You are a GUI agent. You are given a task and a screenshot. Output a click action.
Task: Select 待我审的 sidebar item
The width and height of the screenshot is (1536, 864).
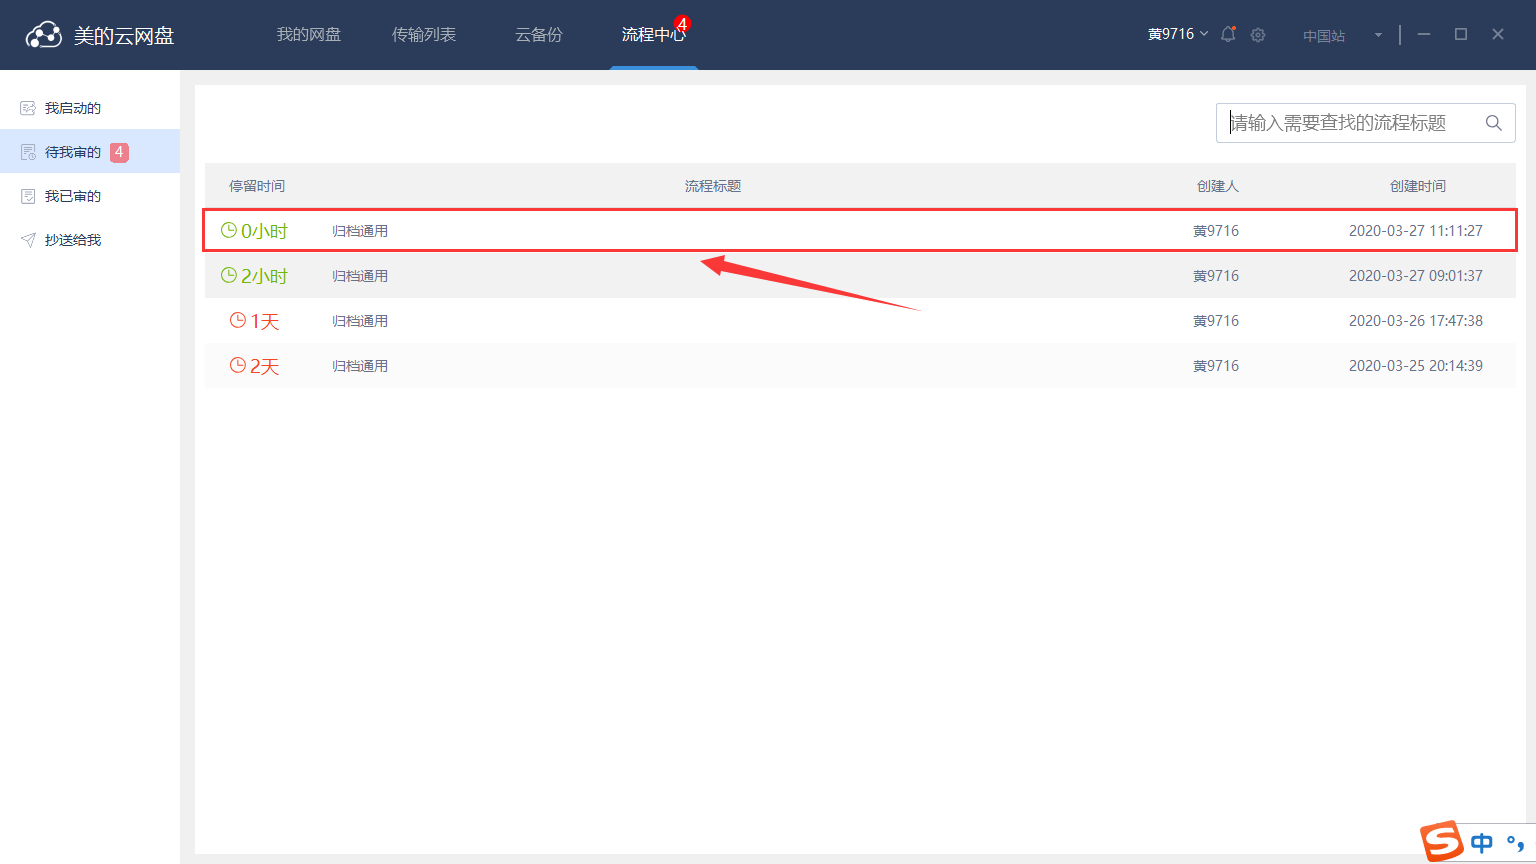[73, 152]
